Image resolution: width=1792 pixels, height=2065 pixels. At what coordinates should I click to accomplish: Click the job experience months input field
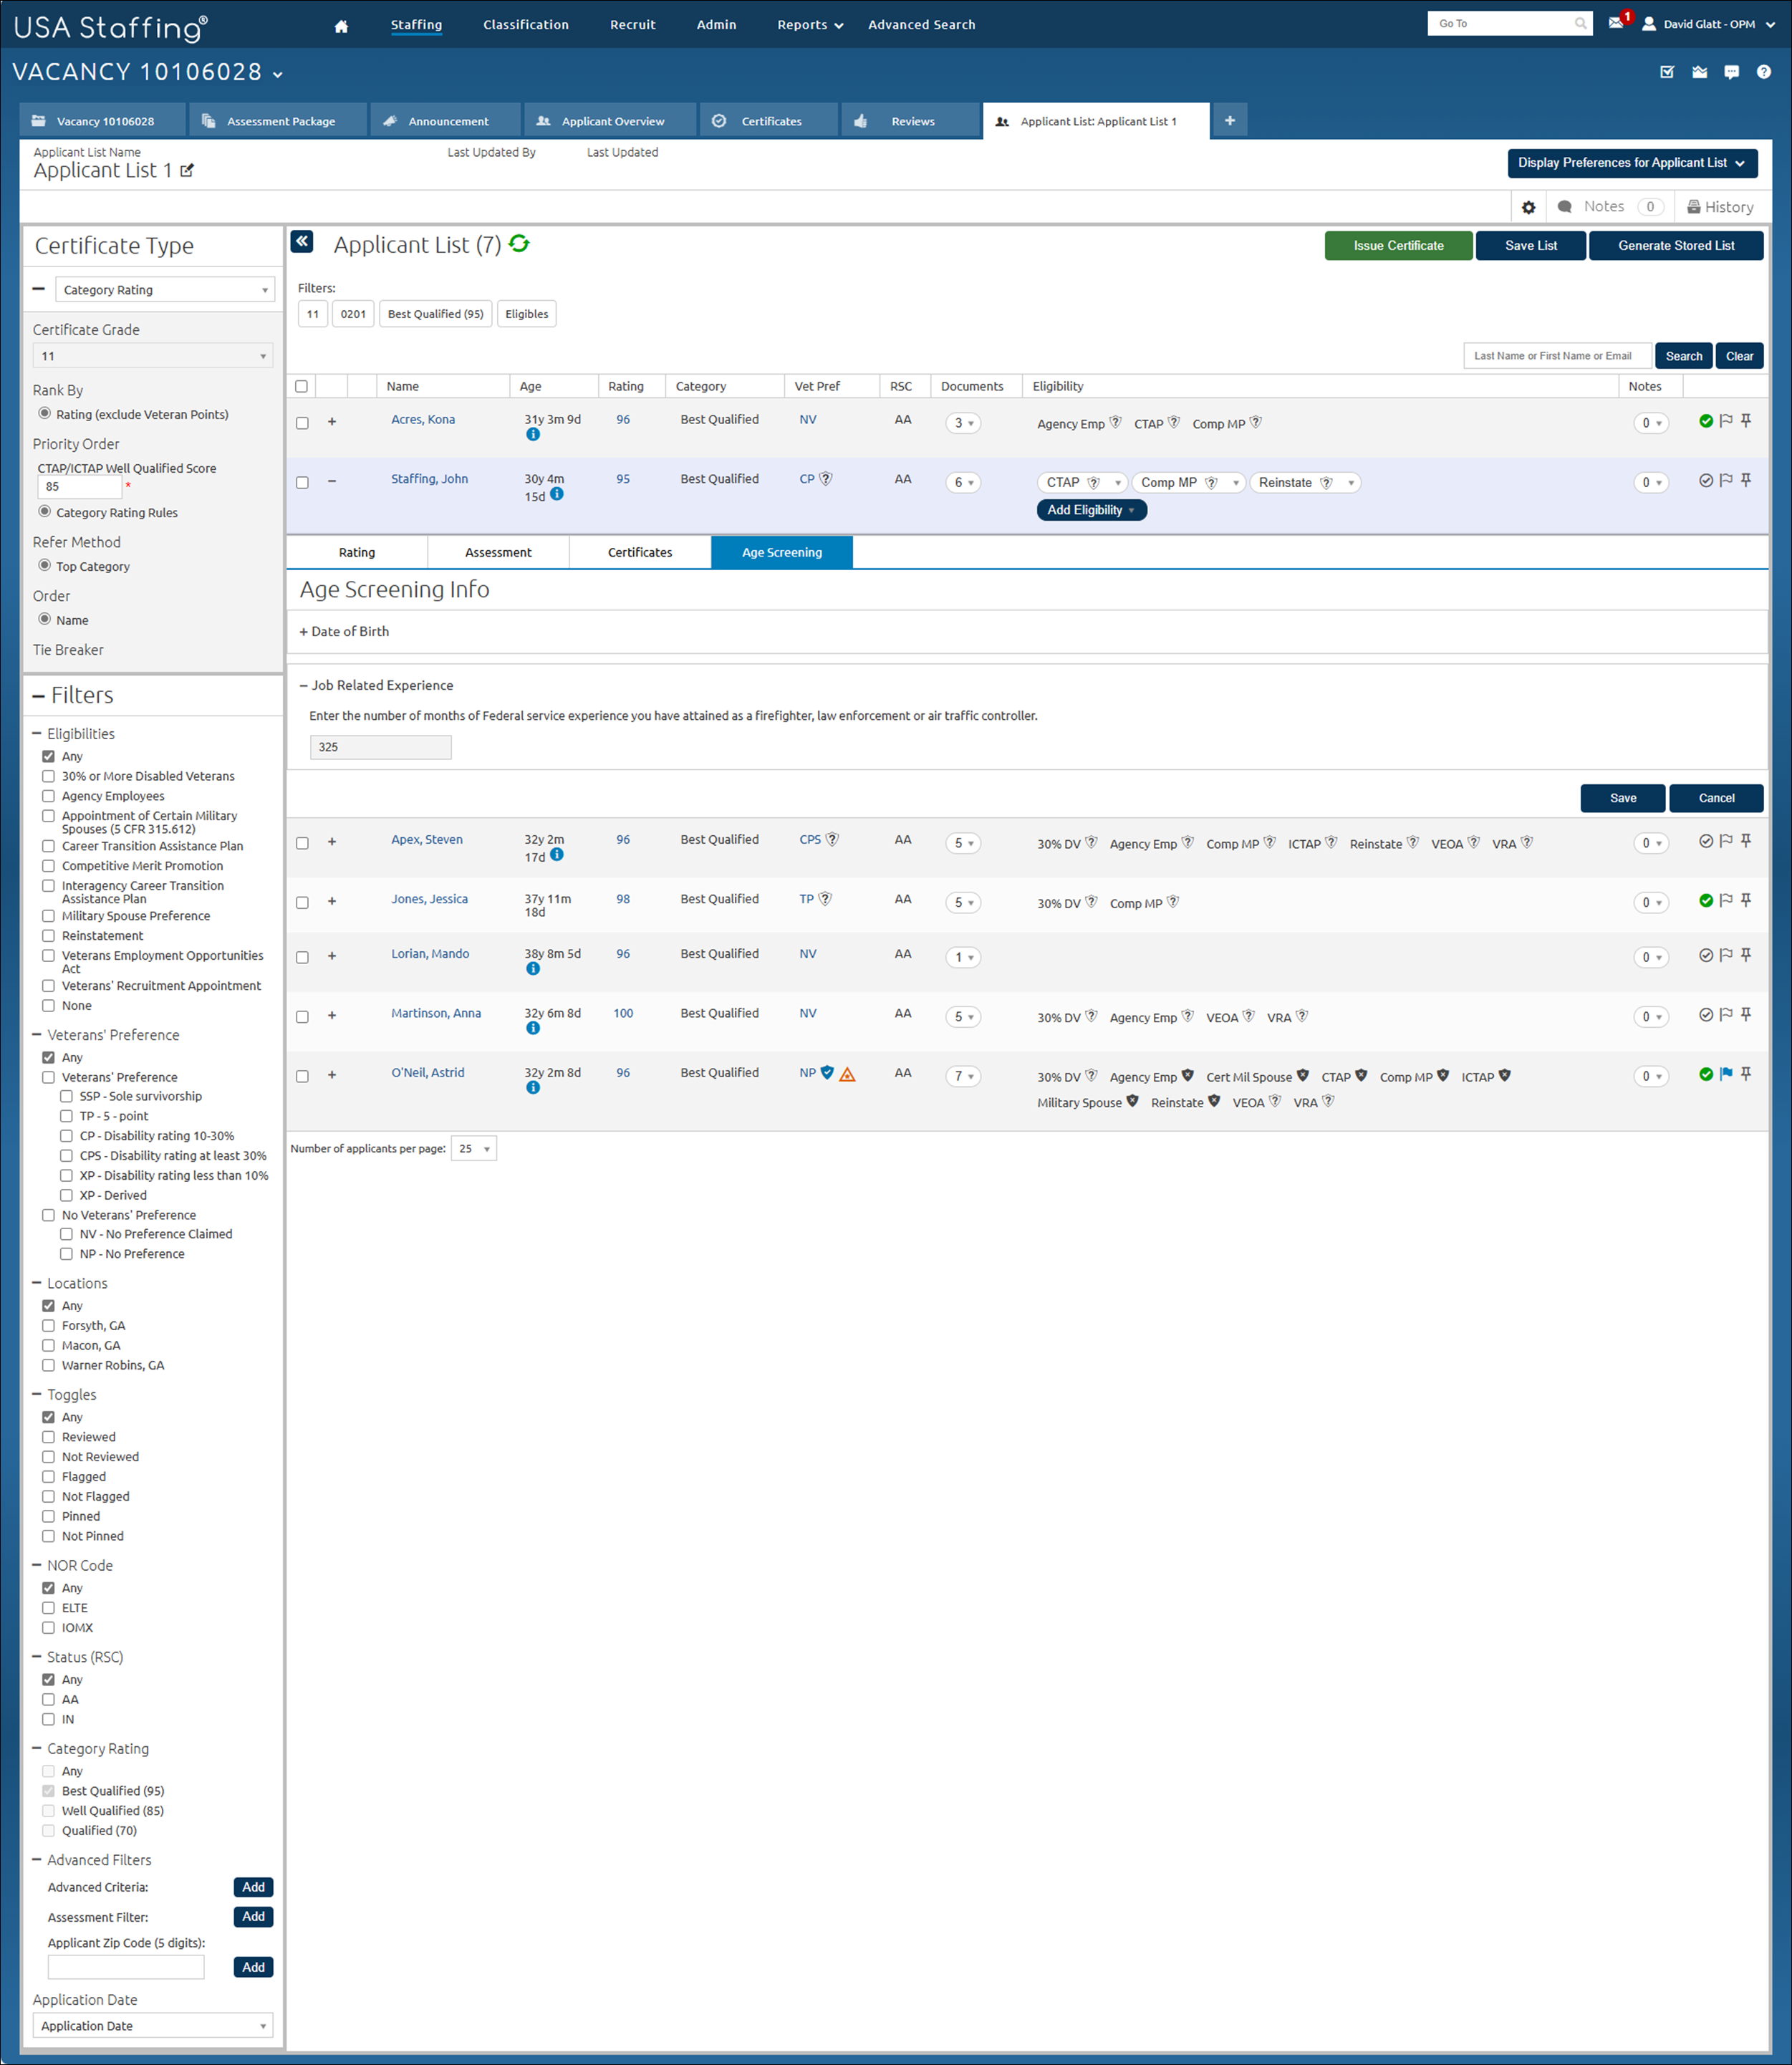pos(380,747)
